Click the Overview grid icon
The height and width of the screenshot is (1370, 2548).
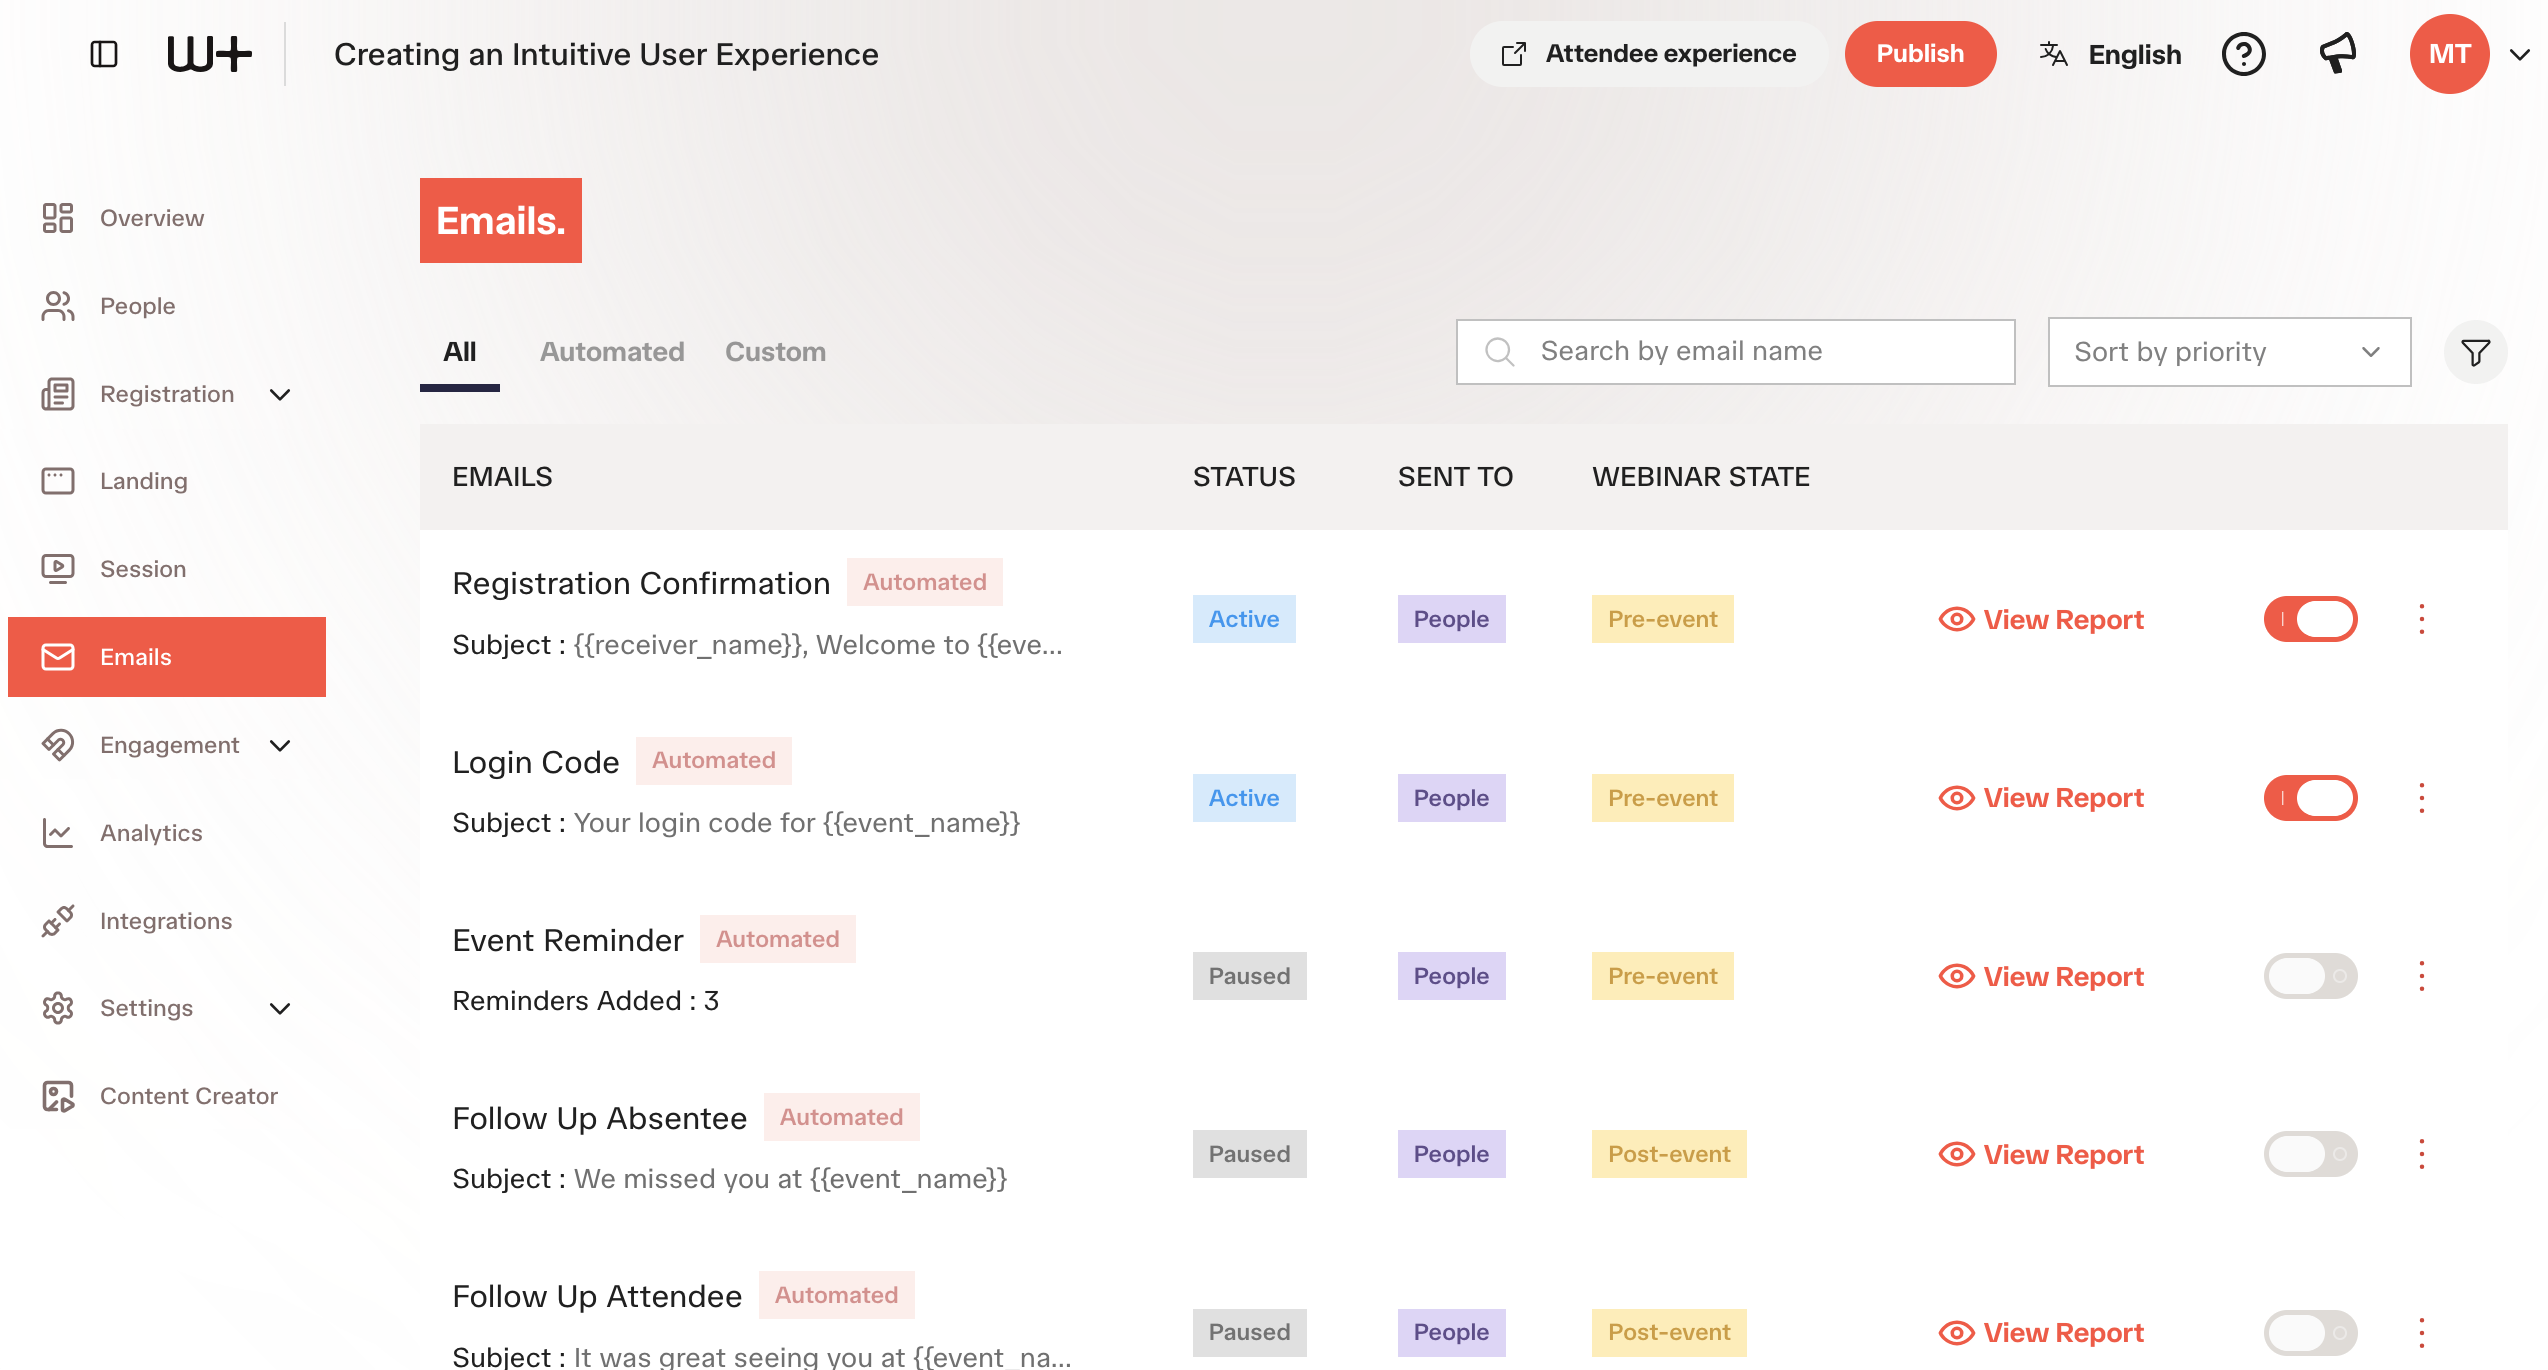point(58,218)
